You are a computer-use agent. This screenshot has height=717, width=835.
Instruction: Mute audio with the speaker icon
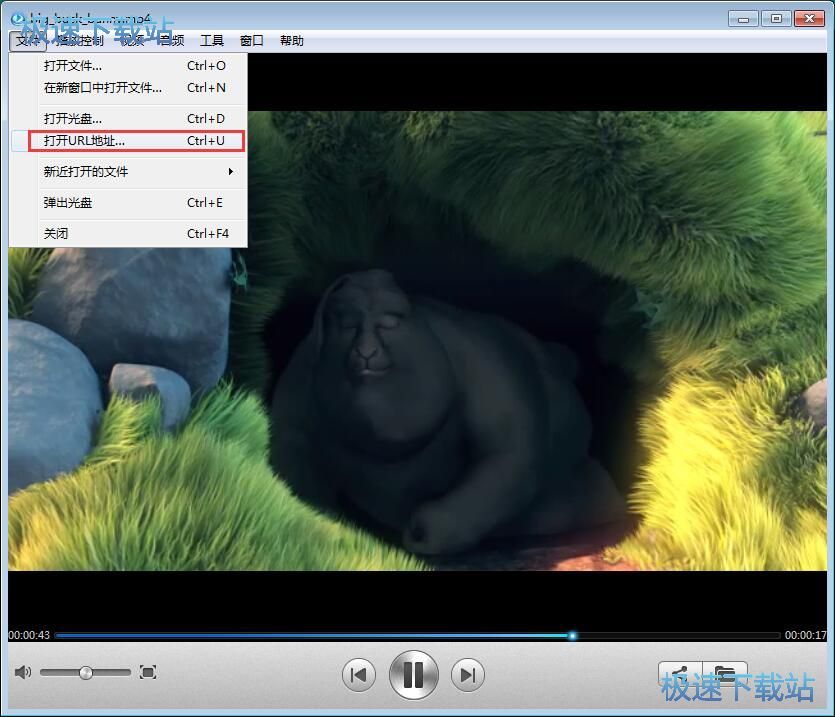point(22,672)
